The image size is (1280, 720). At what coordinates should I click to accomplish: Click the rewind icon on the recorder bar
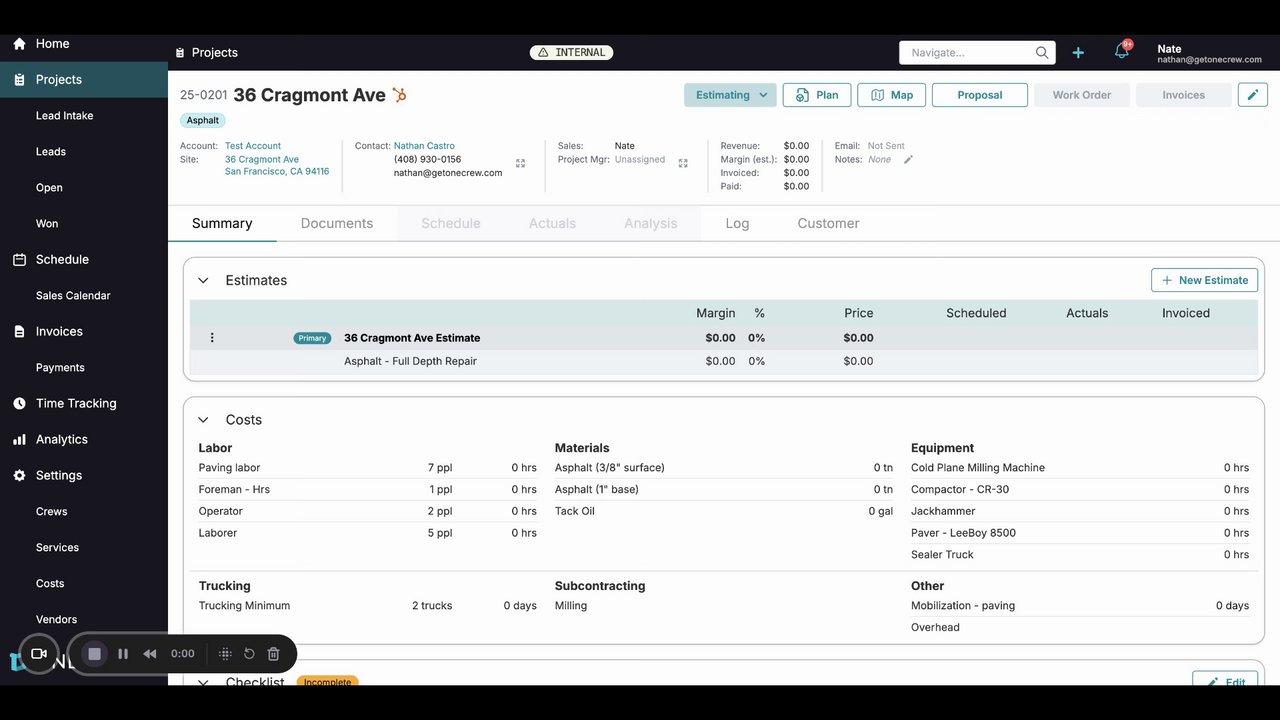point(150,654)
